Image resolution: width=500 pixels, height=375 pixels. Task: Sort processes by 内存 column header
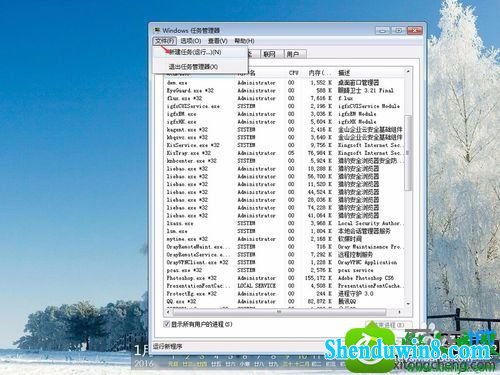tap(319, 73)
